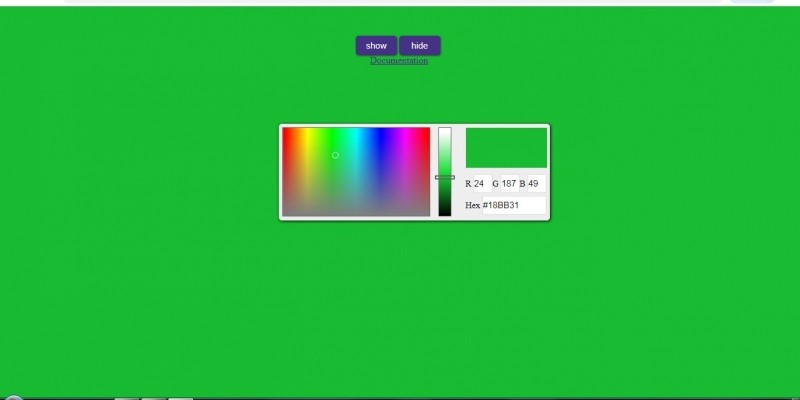Click the show button
The image size is (800, 400).
(376, 46)
